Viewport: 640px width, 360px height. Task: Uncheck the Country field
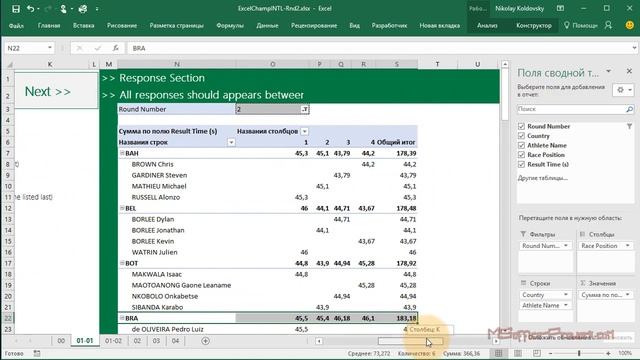click(521, 136)
